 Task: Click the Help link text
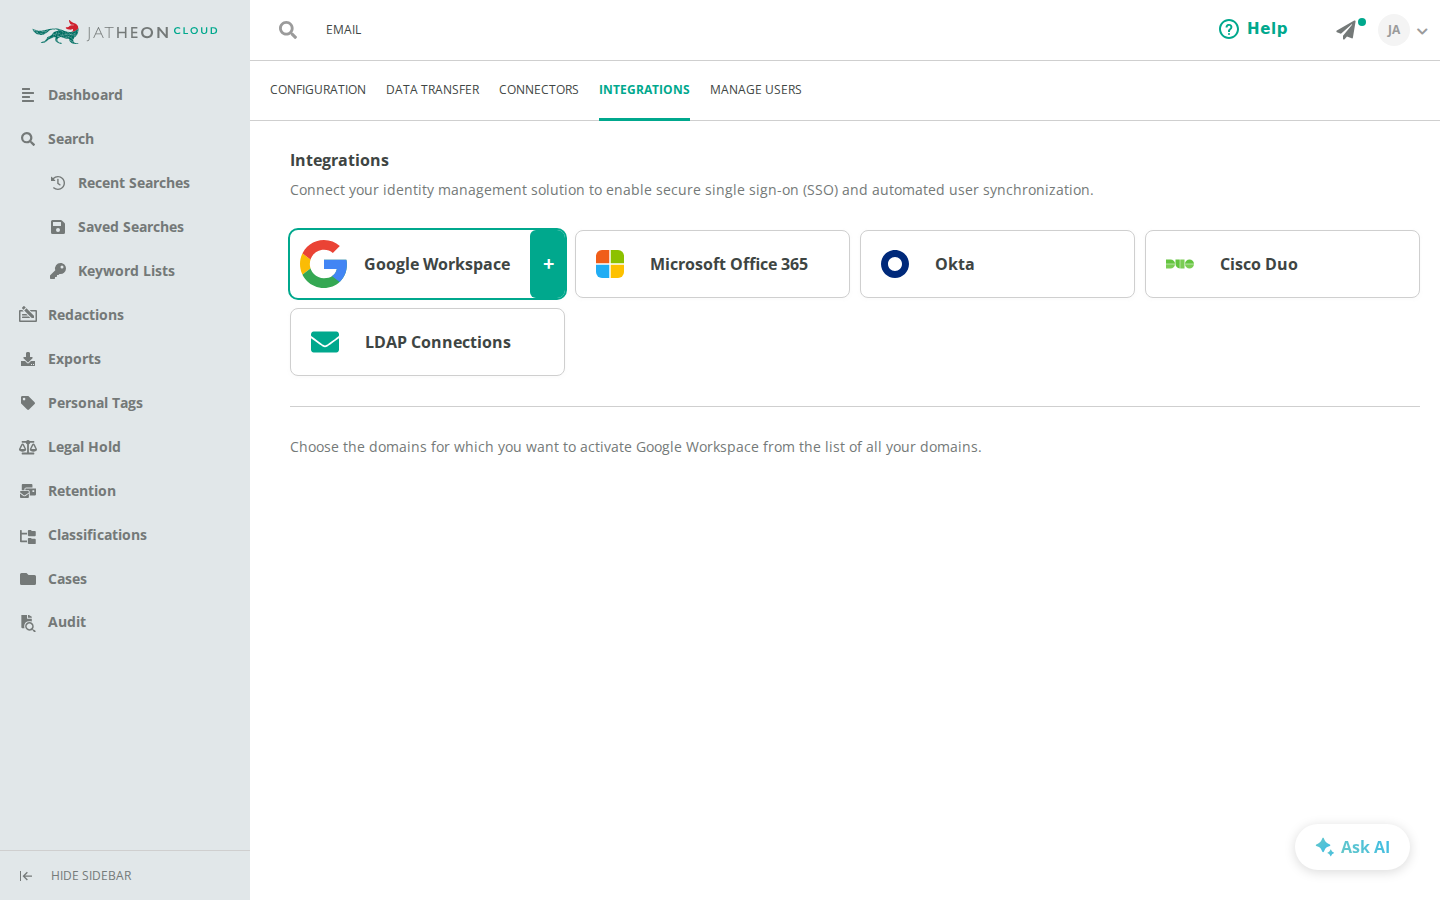(1267, 29)
